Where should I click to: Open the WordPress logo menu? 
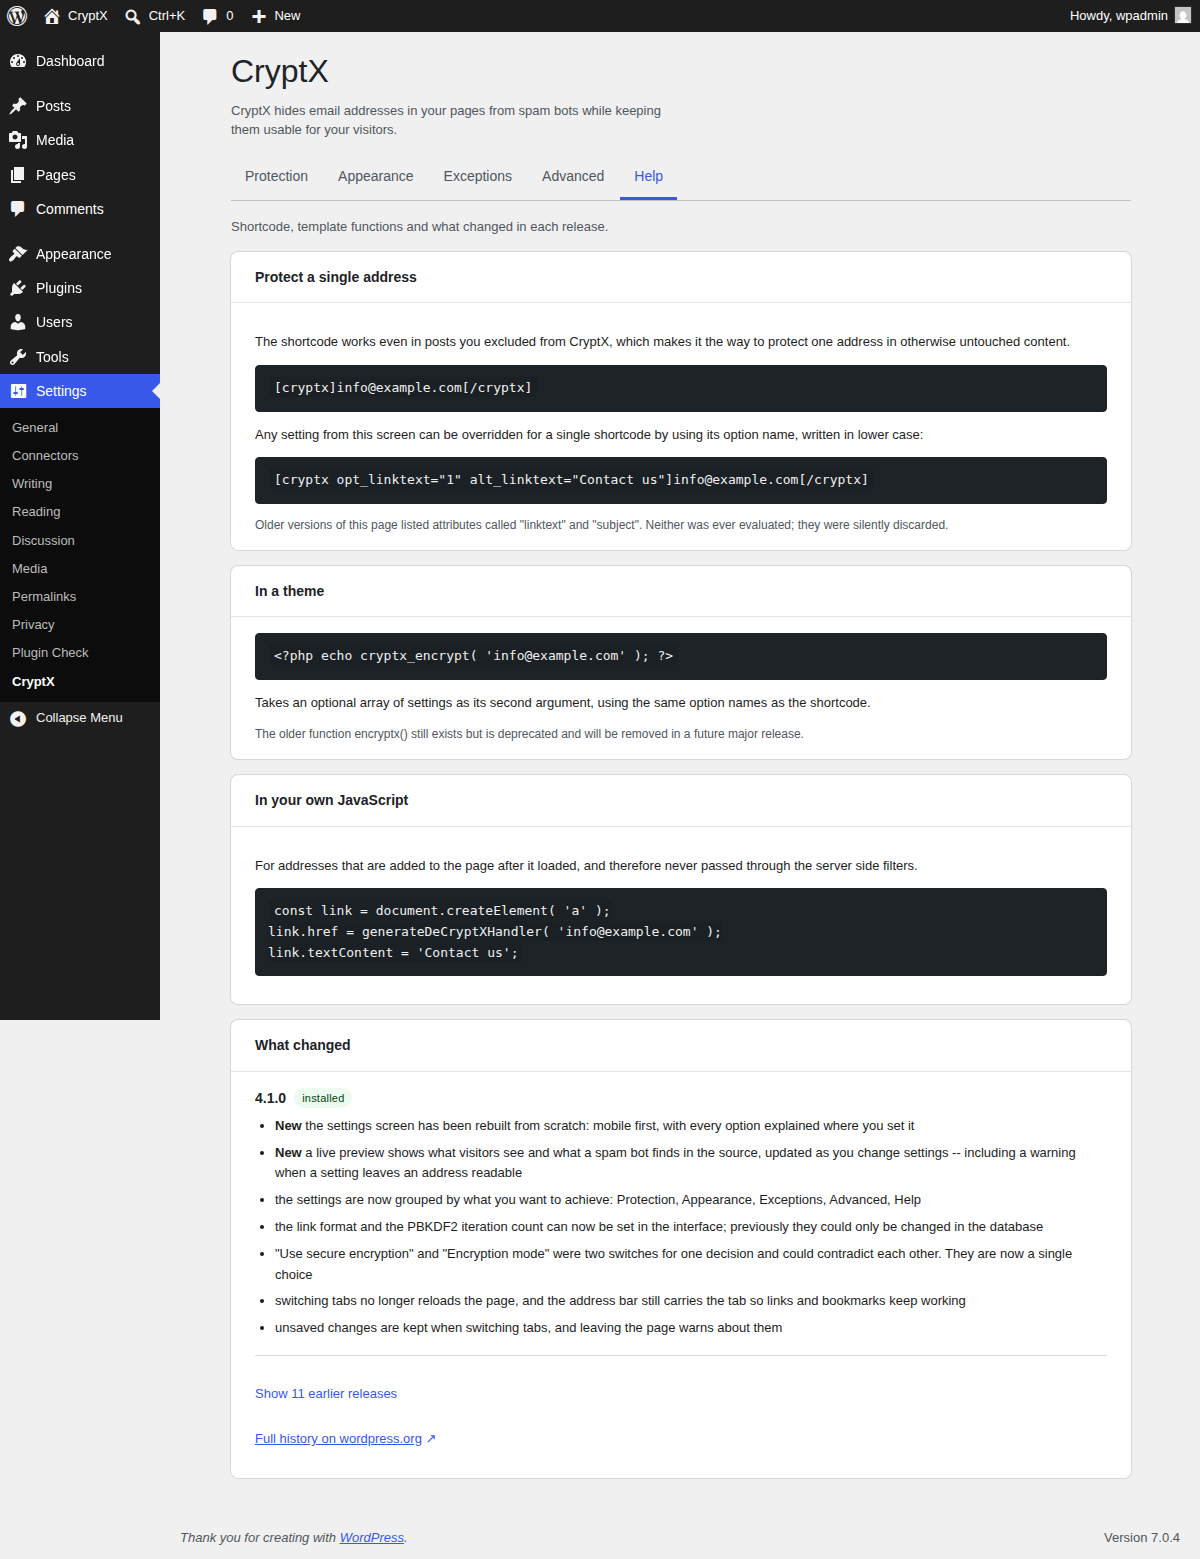pos(17,16)
